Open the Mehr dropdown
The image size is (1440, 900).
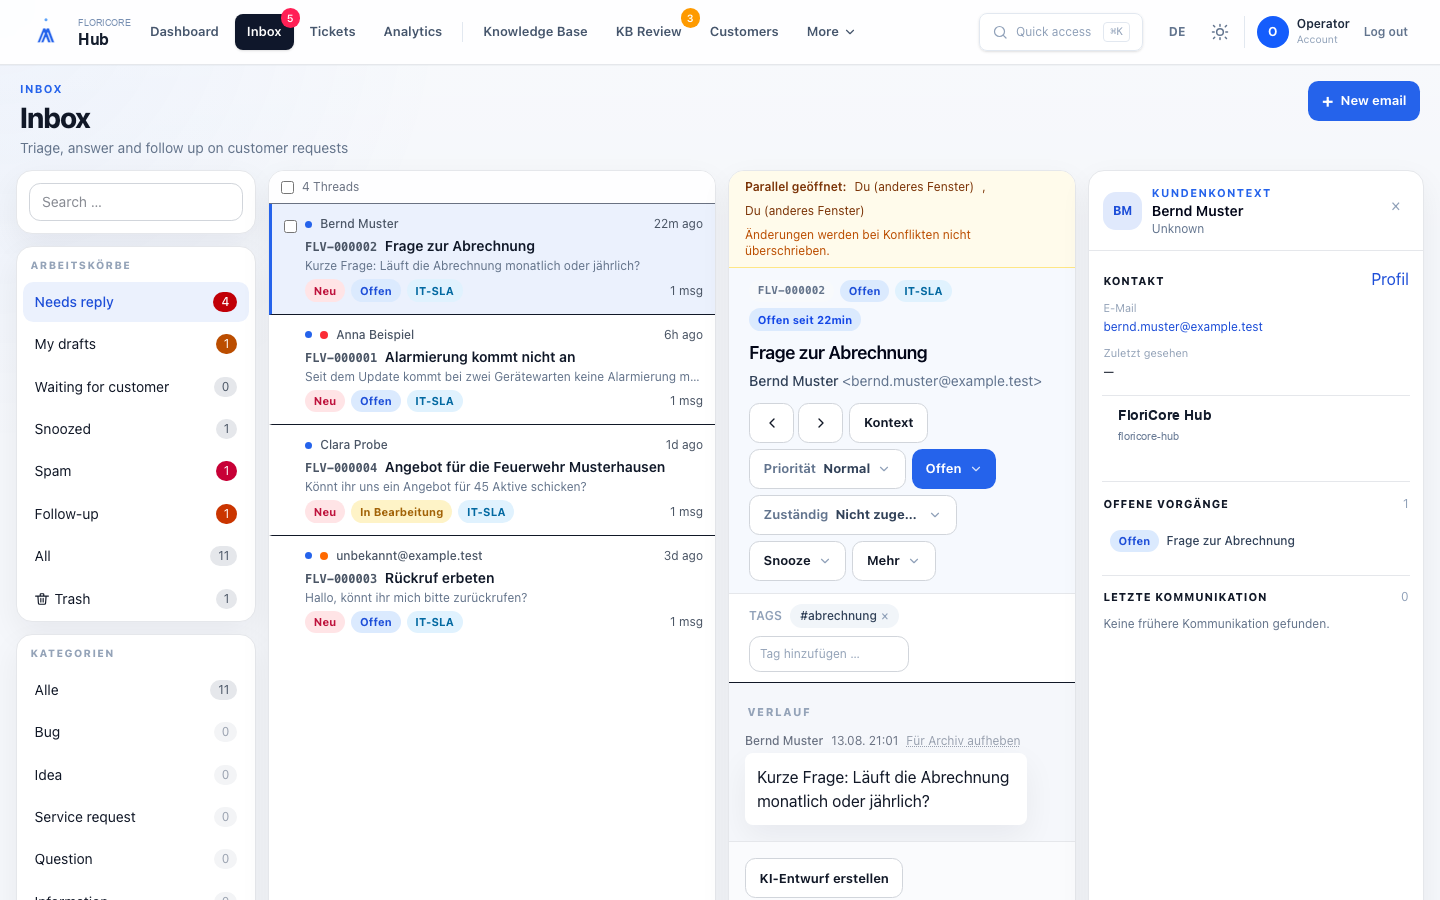point(893,561)
